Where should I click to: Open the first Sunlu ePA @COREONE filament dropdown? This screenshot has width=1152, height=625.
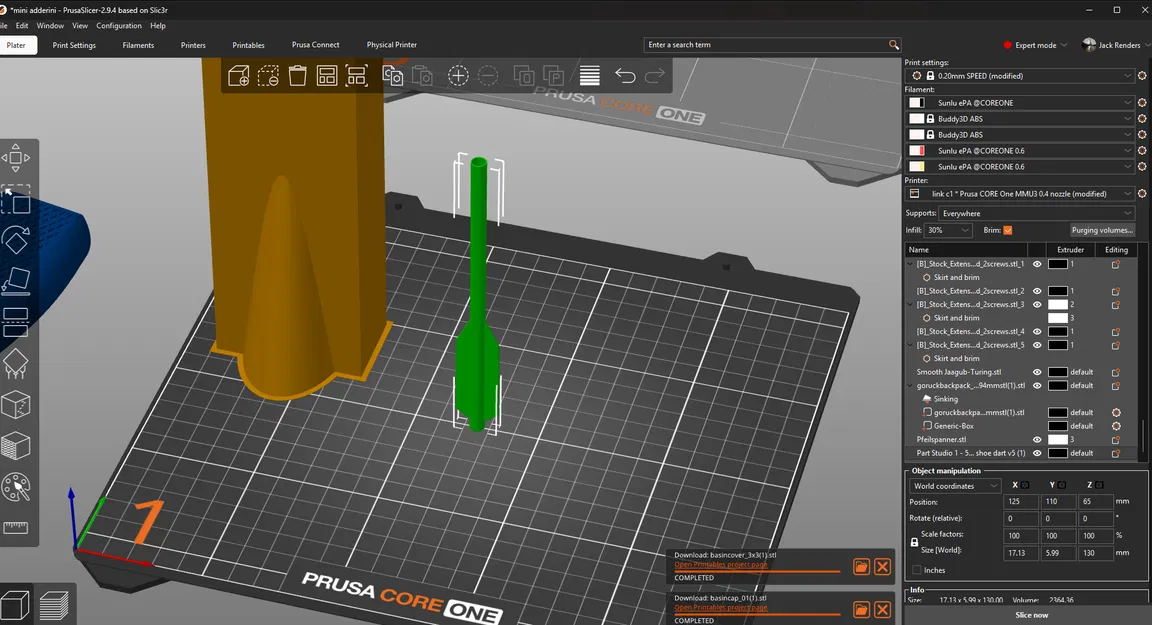[x=1020, y=103]
